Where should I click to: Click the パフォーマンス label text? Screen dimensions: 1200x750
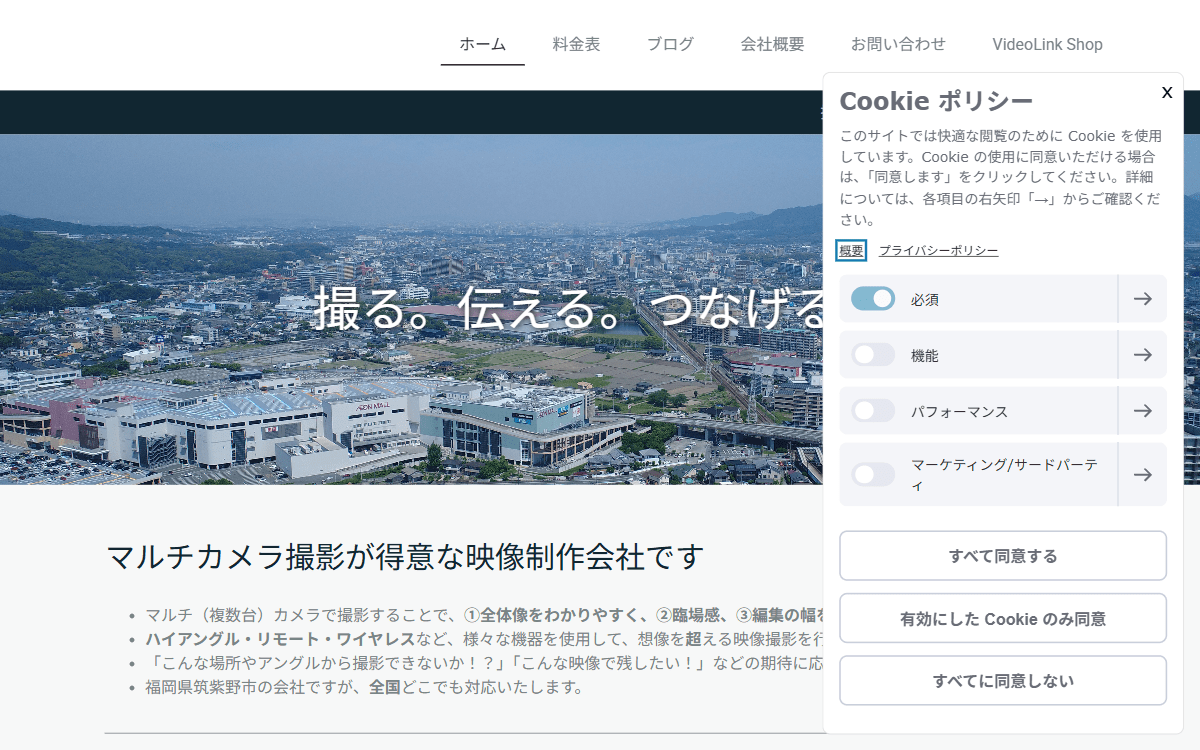click(x=959, y=411)
